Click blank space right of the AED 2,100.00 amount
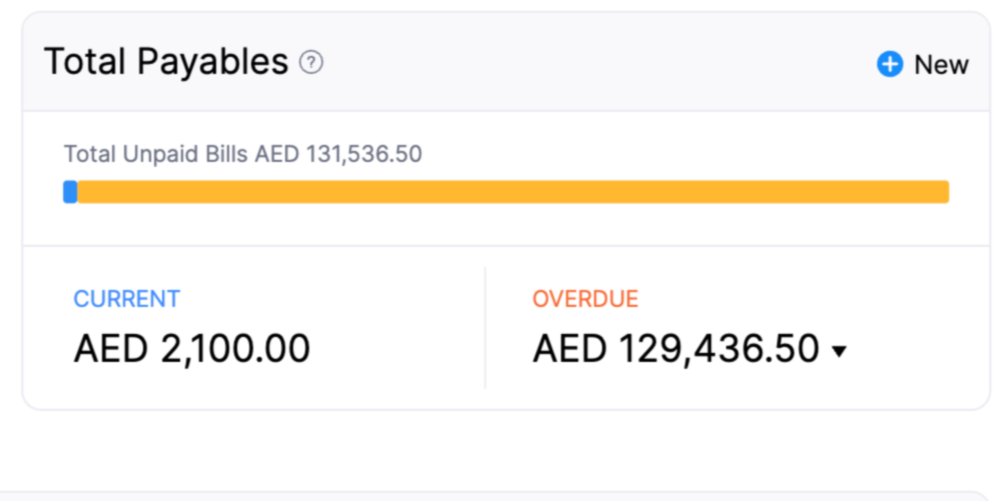Screen dimensions: 1003x501 [400, 349]
